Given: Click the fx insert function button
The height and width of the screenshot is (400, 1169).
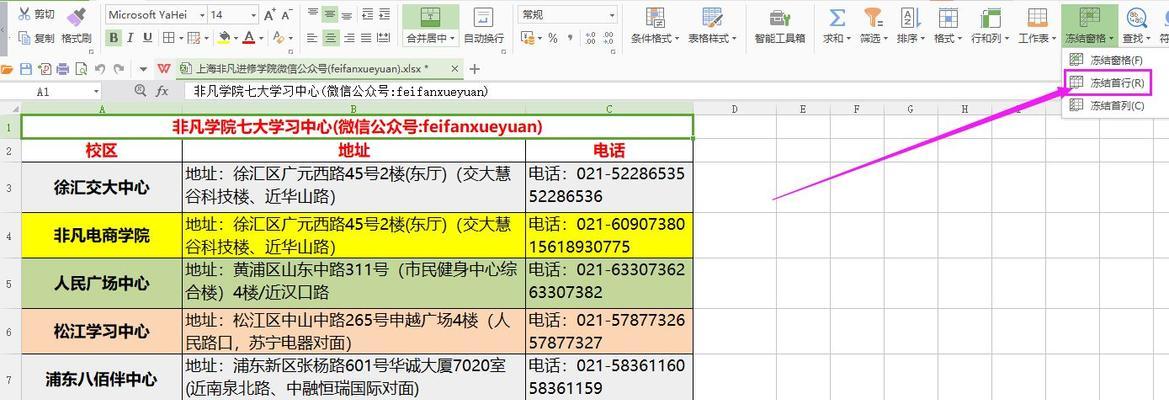Looking at the screenshot, I should click(x=162, y=91).
